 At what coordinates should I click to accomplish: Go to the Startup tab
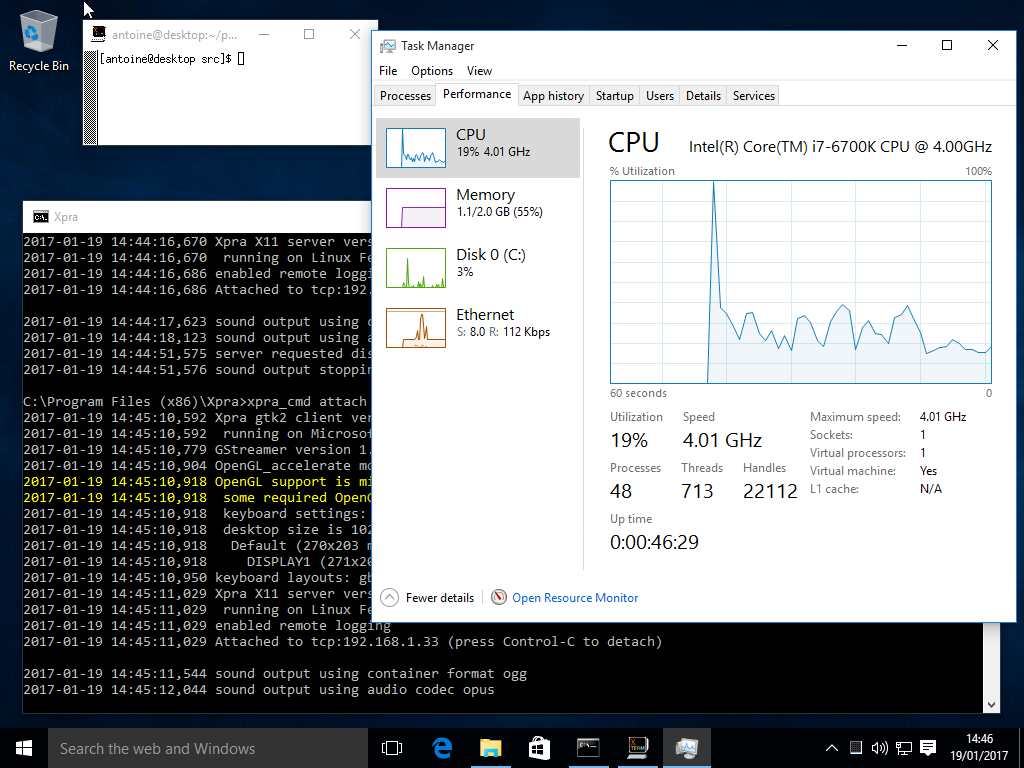(615, 95)
